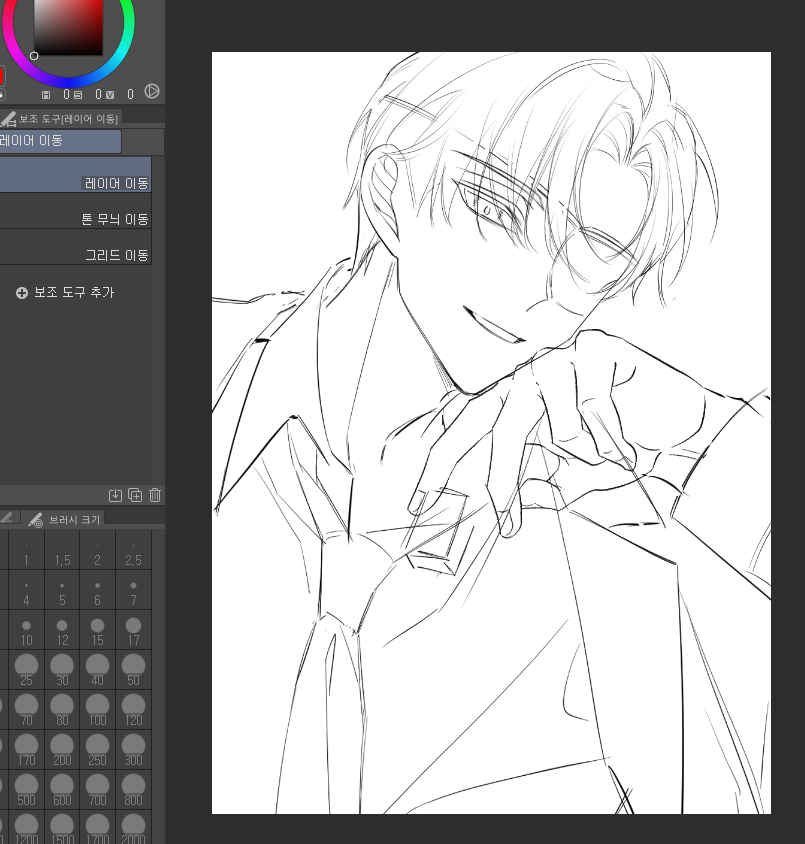Click the plus icon beside 보조 도구 추가
The image size is (805, 844).
tap(22, 293)
